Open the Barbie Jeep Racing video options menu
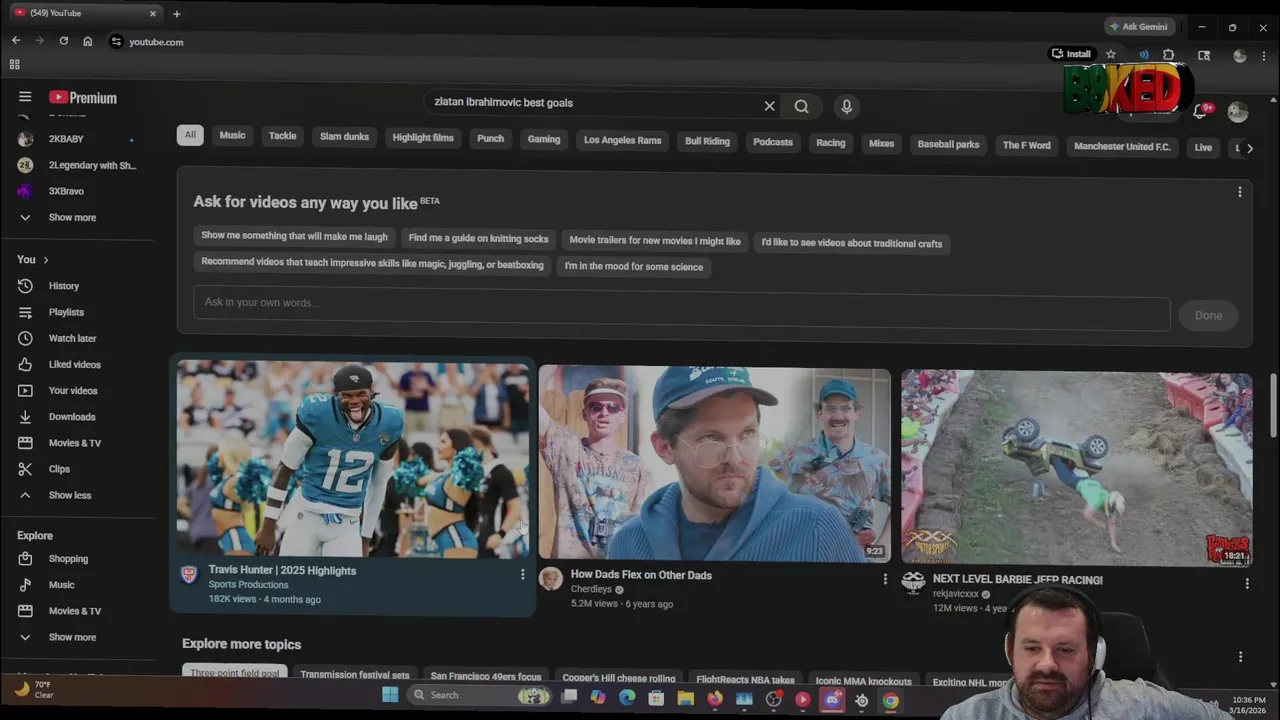The height and width of the screenshot is (720, 1280). 1247,583
